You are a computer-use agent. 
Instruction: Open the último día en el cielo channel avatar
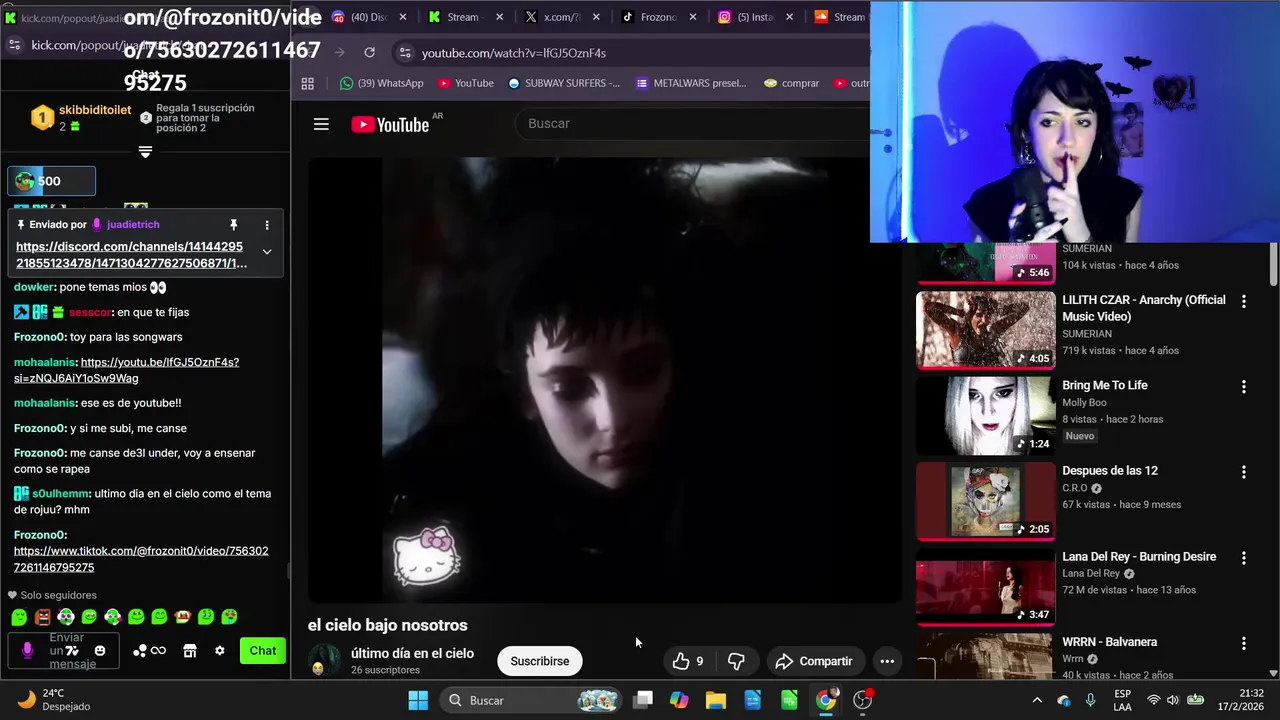point(324,661)
